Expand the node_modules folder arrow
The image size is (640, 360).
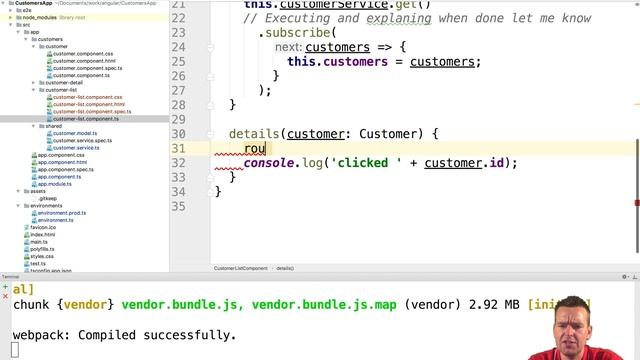(x=11, y=18)
